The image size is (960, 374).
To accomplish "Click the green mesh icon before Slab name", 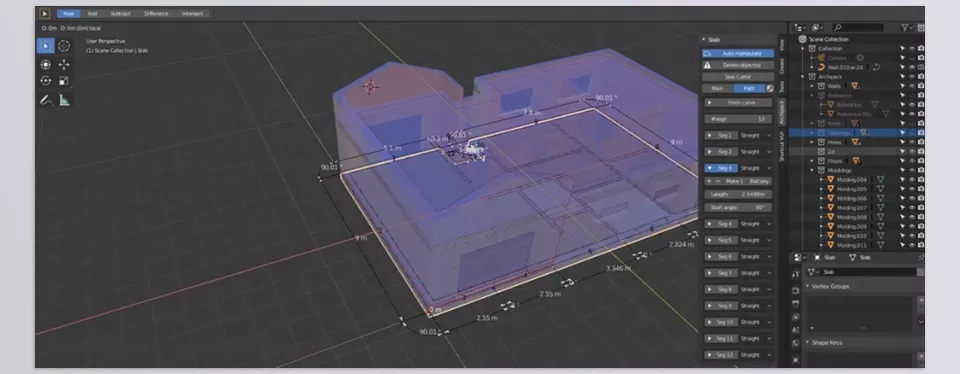I will tap(812, 272).
